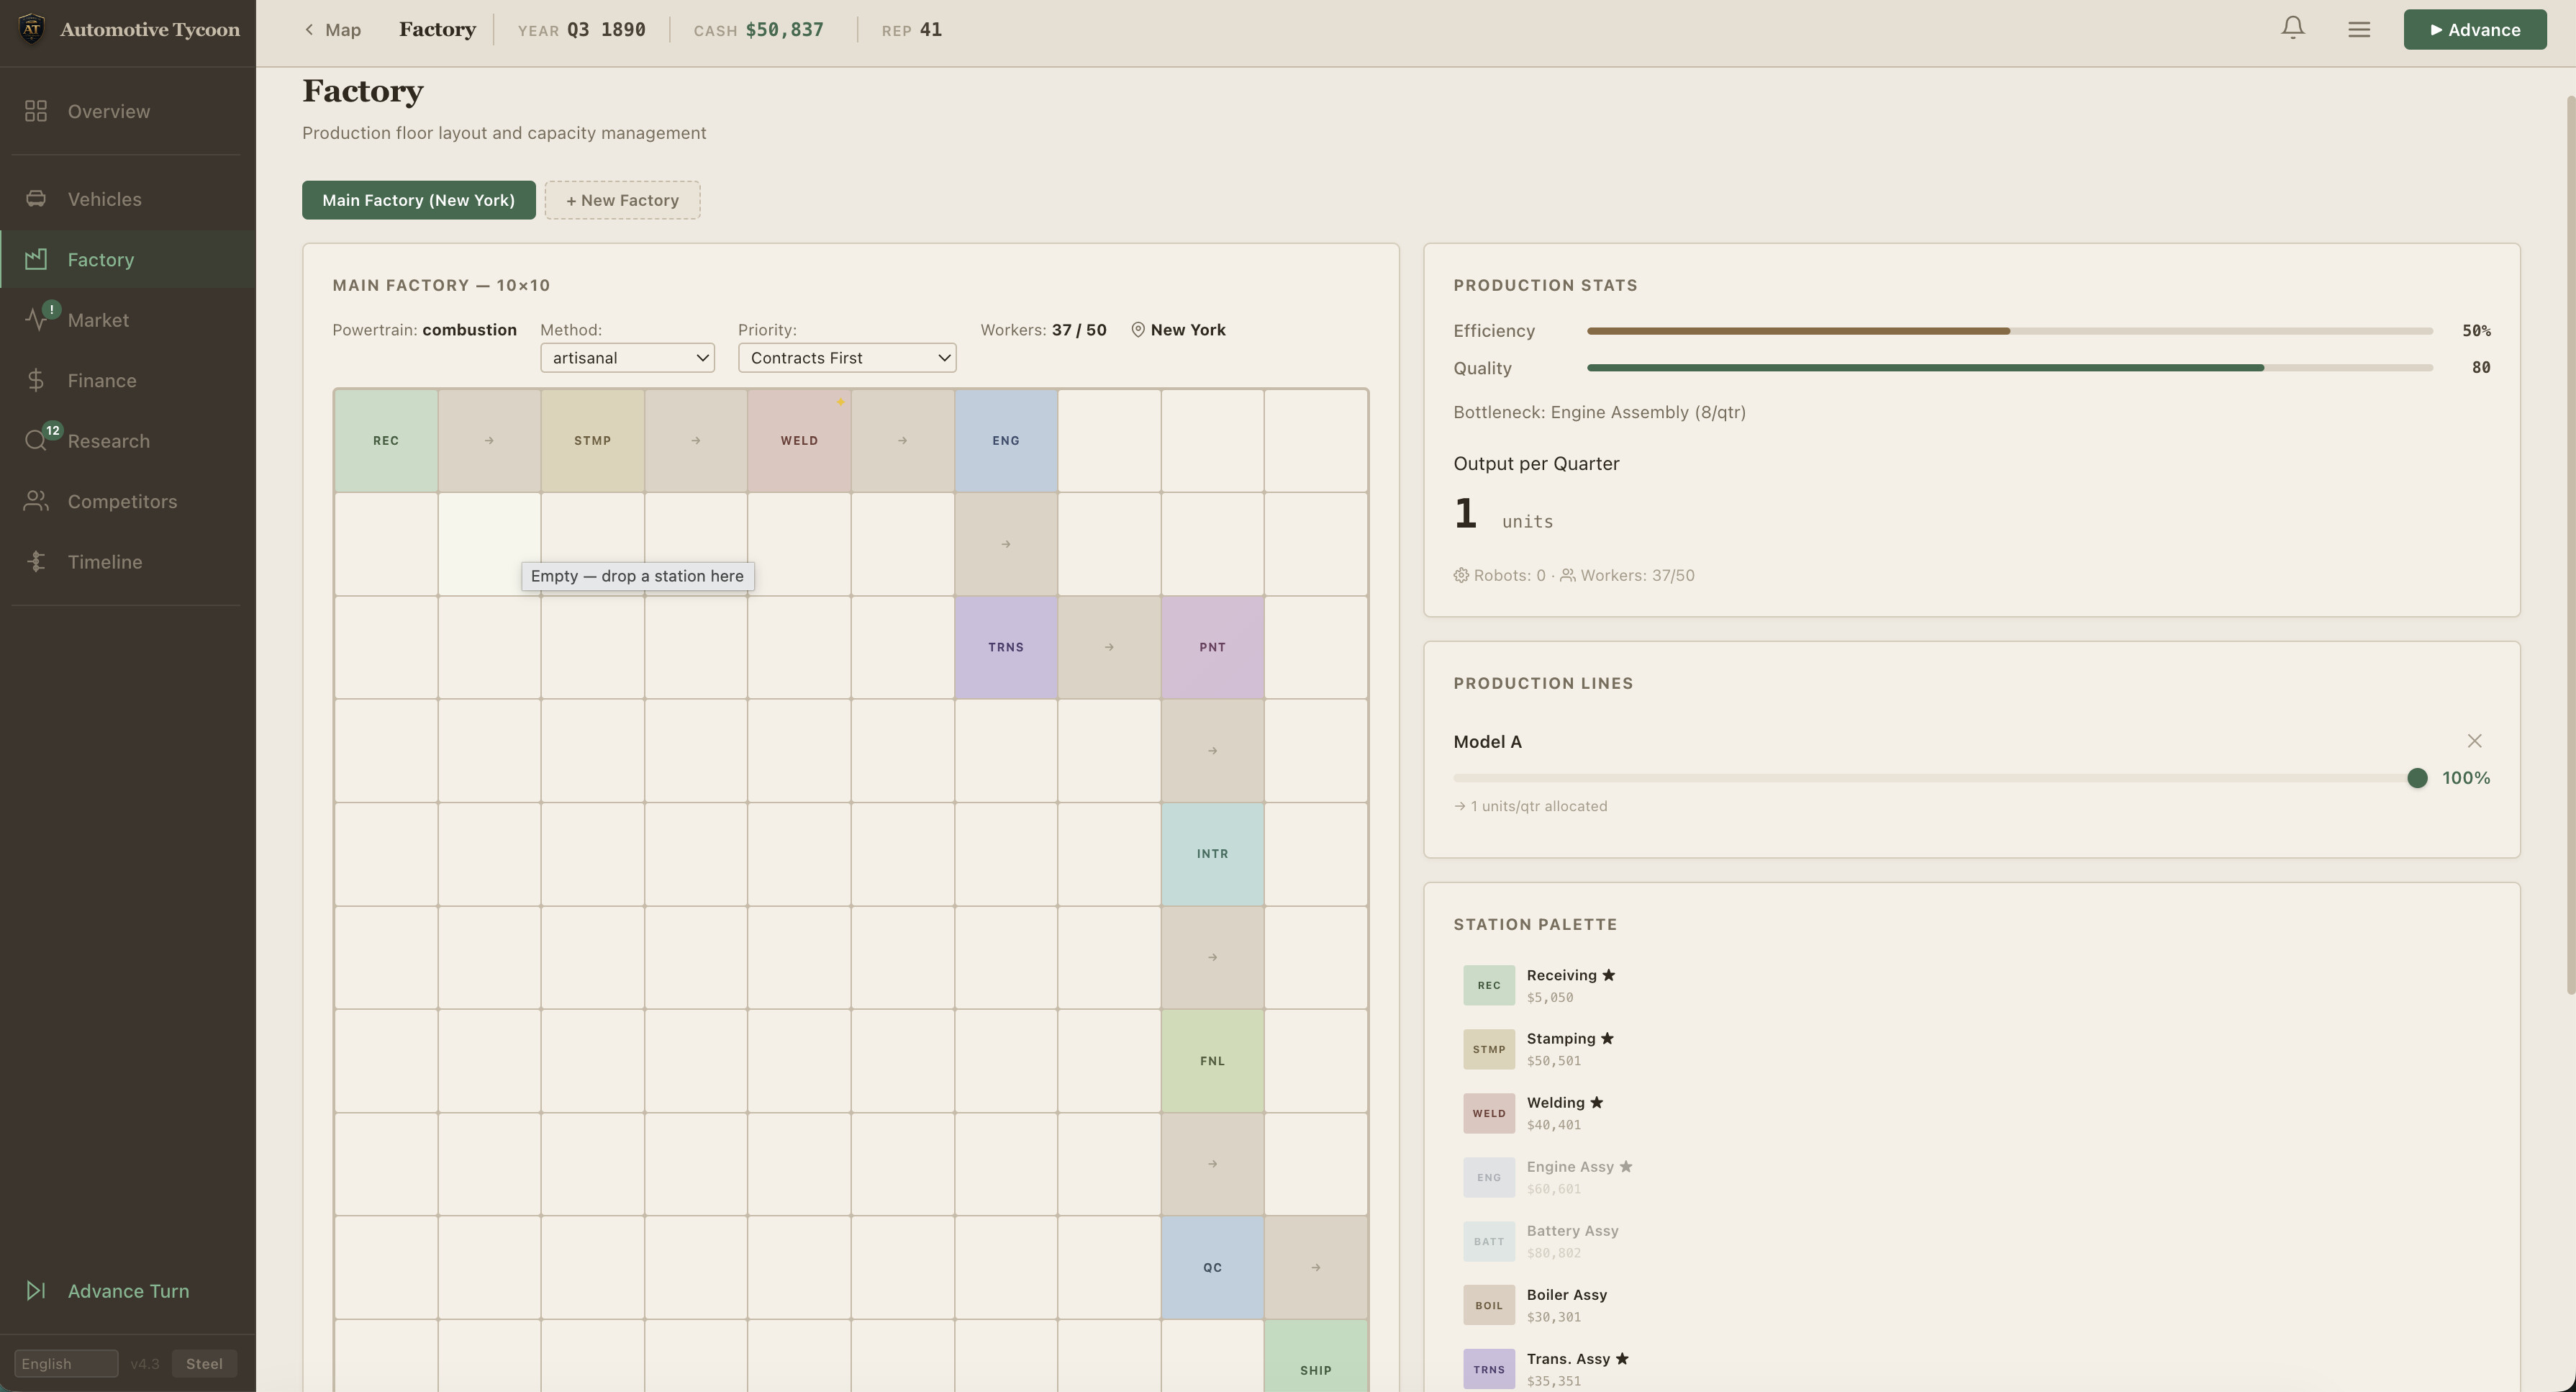The height and width of the screenshot is (1392, 2576).
Task: Open the Method artisanal dropdown
Action: pyautogui.click(x=627, y=358)
